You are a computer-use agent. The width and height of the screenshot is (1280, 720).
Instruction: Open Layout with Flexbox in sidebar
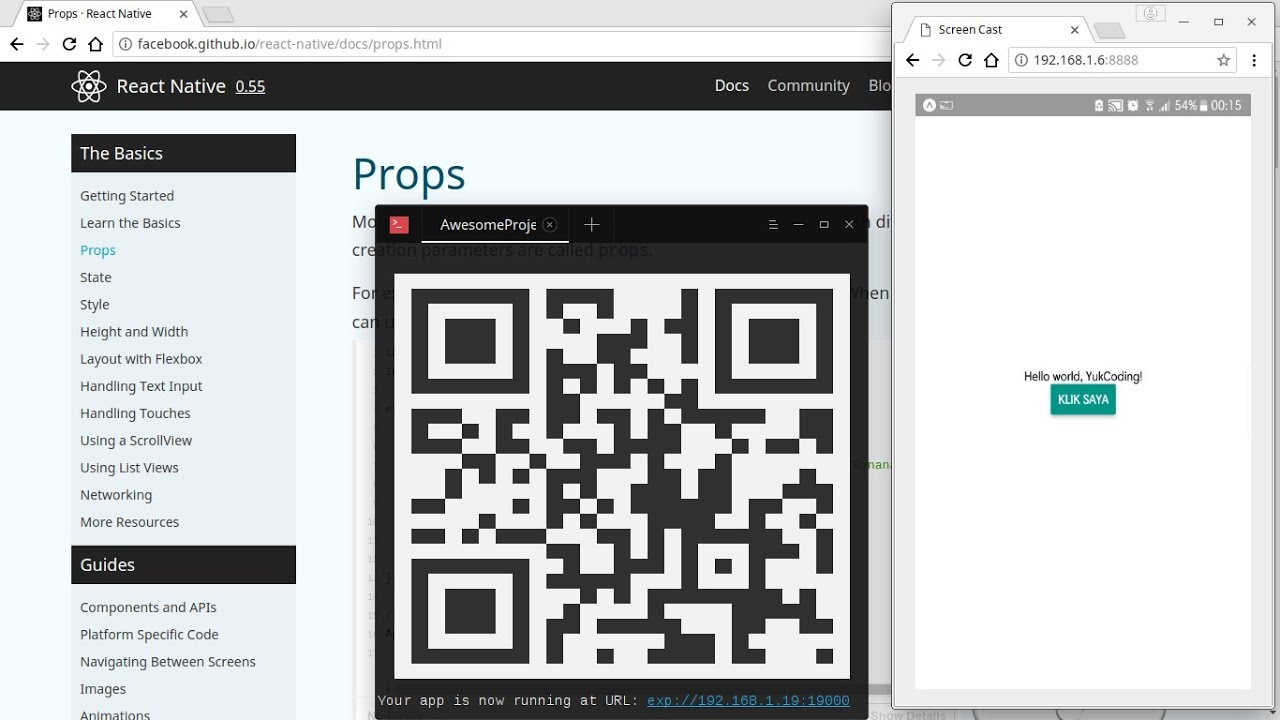(141, 359)
